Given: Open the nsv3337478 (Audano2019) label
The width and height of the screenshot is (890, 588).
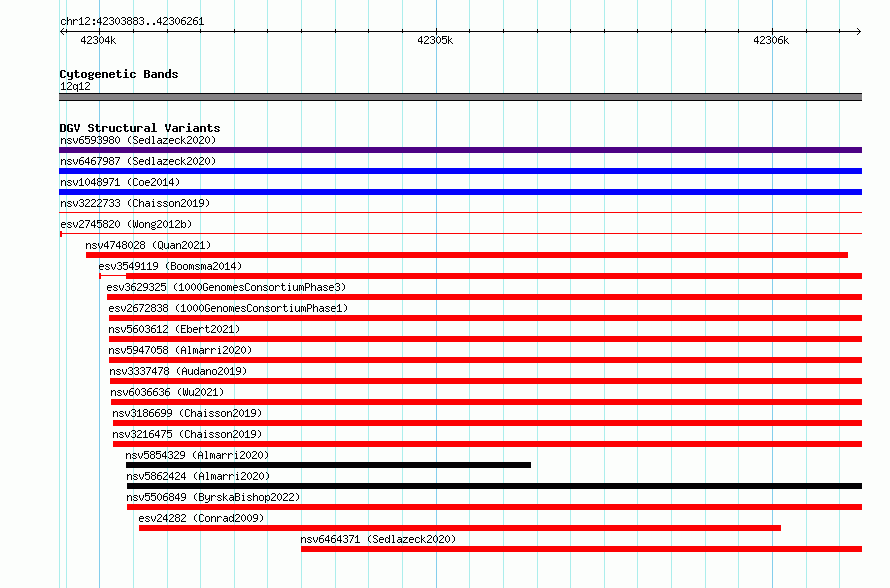Looking at the screenshot, I should pos(178,371).
